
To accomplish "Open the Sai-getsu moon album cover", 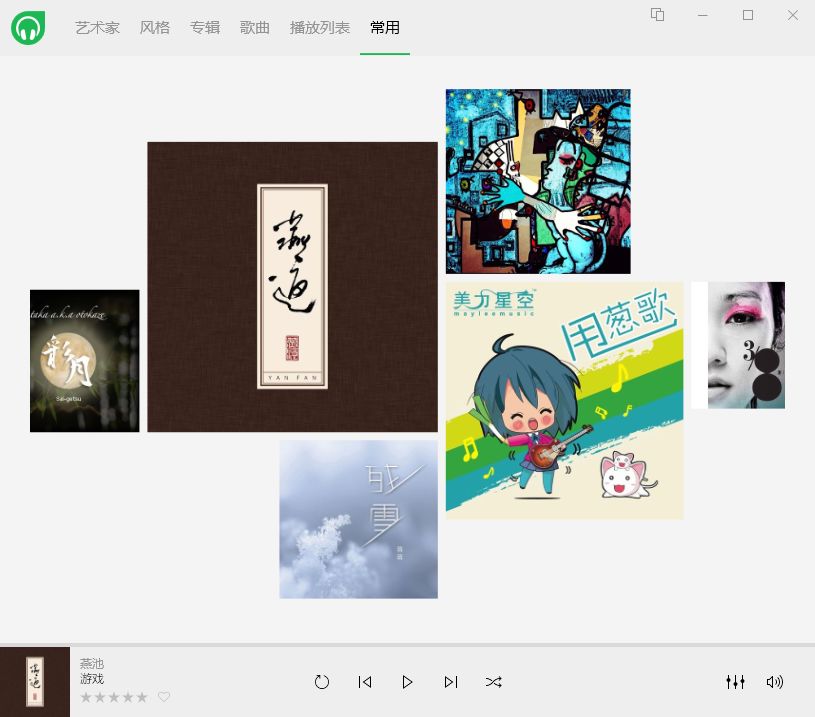I will pos(85,361).
